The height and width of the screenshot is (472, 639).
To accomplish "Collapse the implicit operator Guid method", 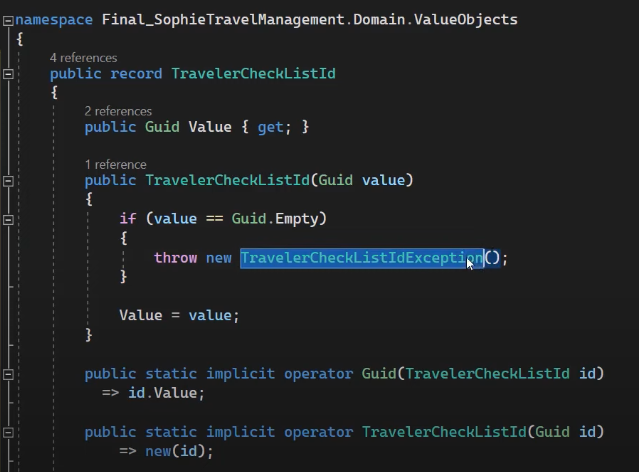I will pos(8,374).
